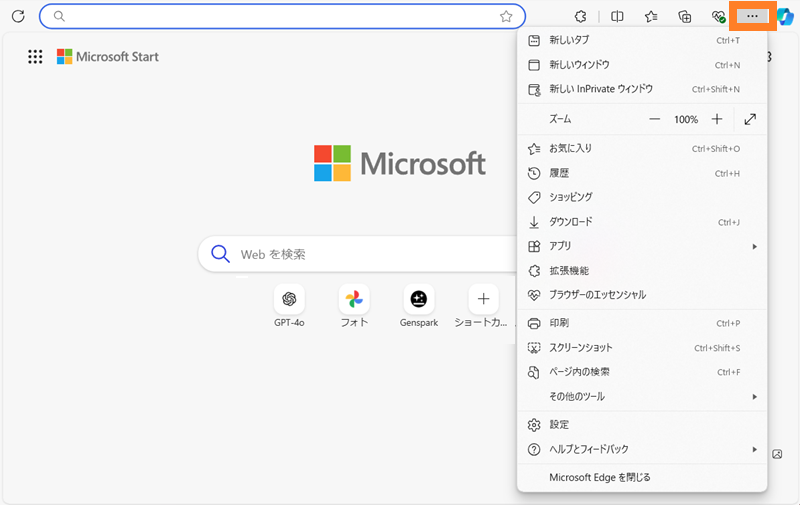This screenshot has height=505, width=800.
Task: Click the Settings and more ellipsis button
Action: [752, 16]
